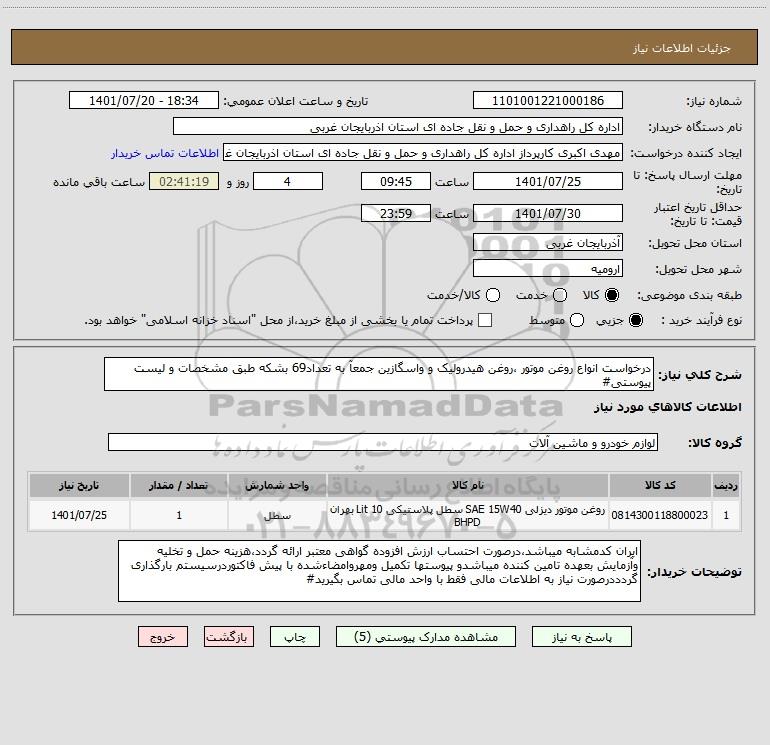The width and height of the screenshot is (770, 745).
Task: Click the نام کالا column header
Action: [x=468, y=485]
